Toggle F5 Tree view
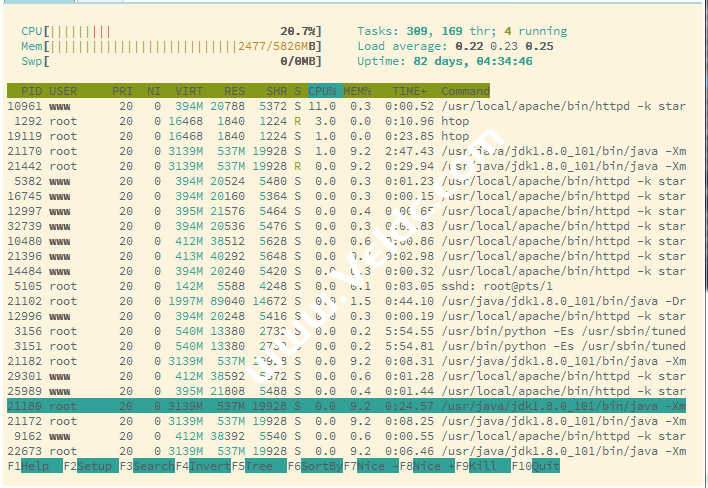Screen dimensions: 708x488 tap(262, 466)
